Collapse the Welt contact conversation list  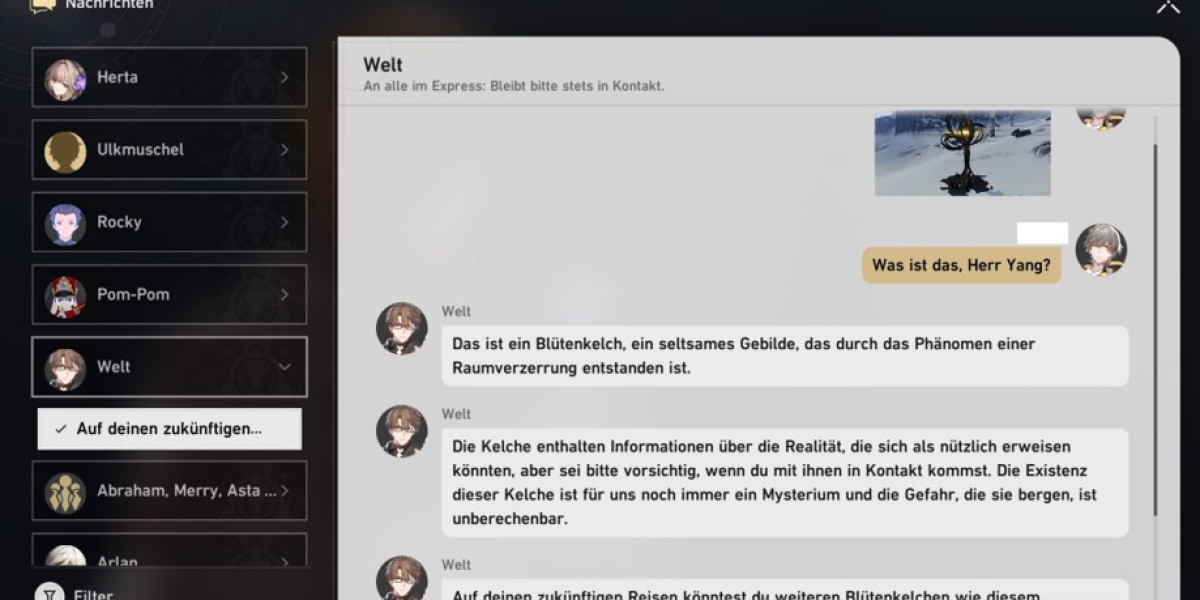point(284,367)
